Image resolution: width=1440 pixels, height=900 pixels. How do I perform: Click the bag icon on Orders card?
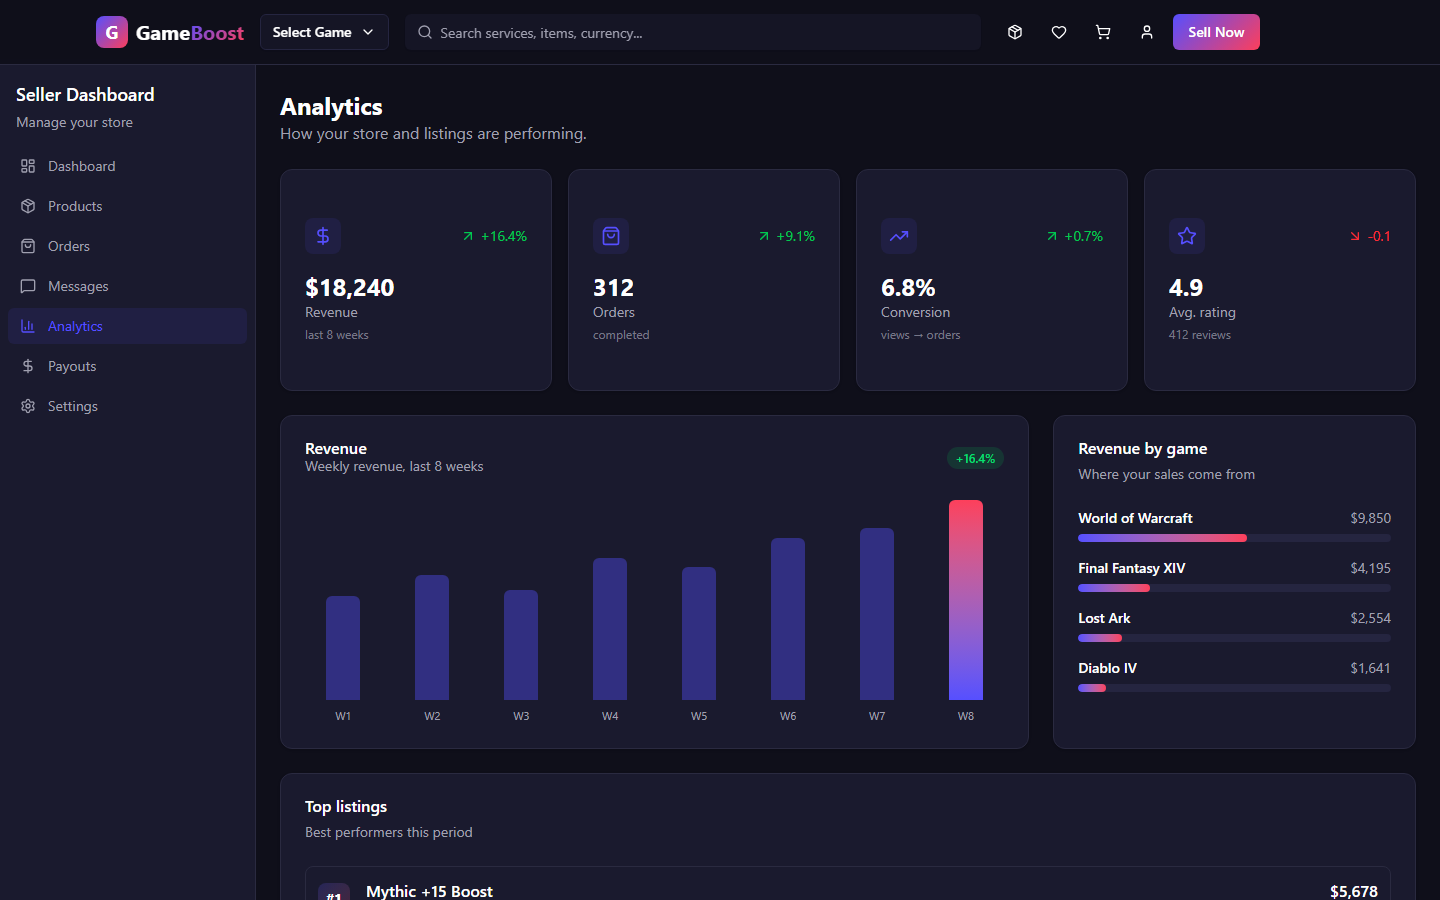click(611, 236)
